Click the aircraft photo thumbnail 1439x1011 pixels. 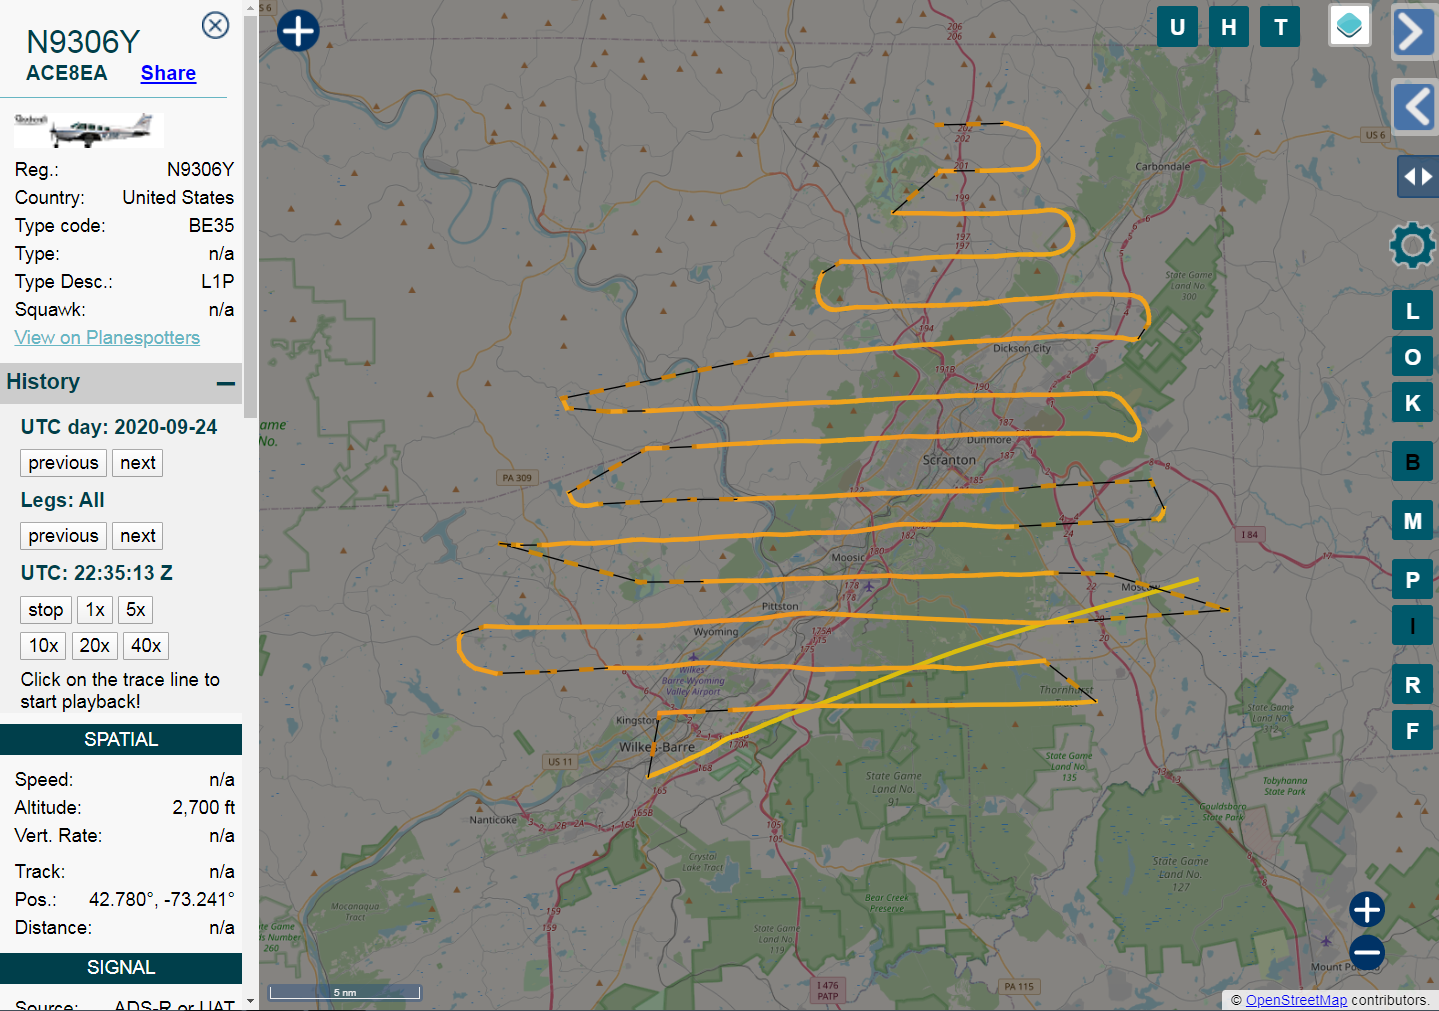point(88,130)
